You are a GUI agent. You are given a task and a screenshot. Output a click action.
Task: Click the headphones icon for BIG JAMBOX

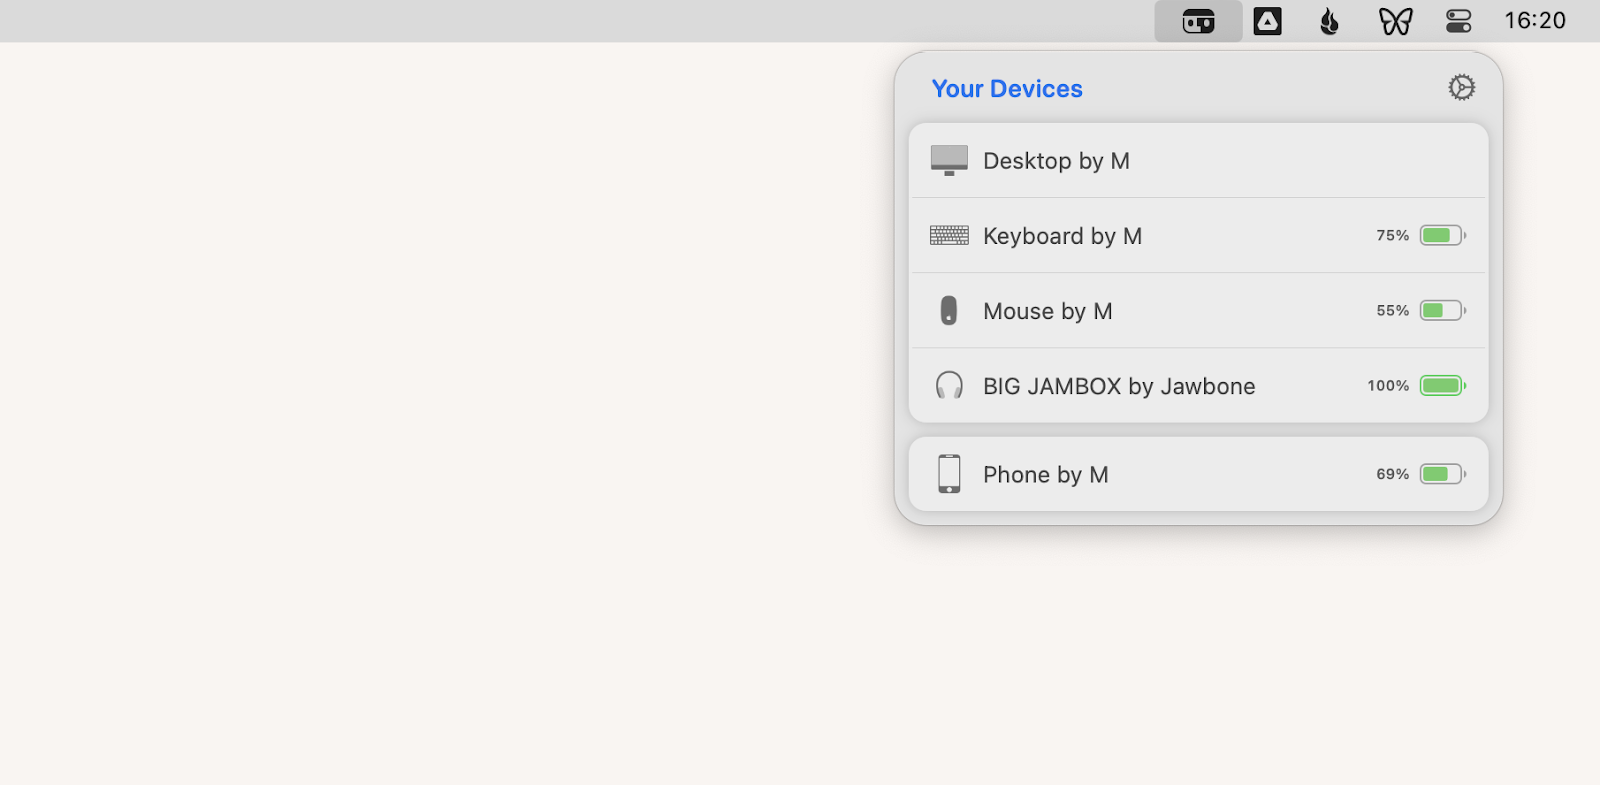click(949, 386)
